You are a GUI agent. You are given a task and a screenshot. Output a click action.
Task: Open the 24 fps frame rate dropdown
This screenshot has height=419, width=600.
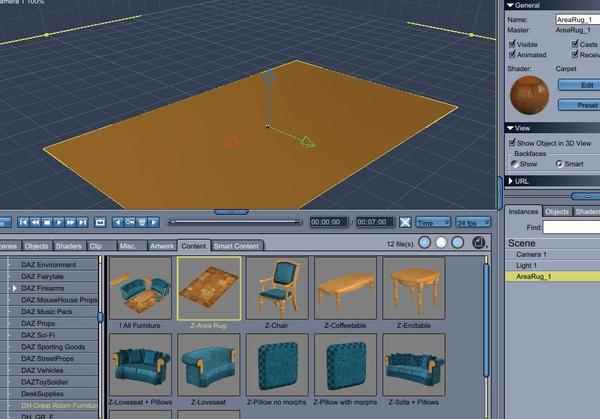point(473,222)
